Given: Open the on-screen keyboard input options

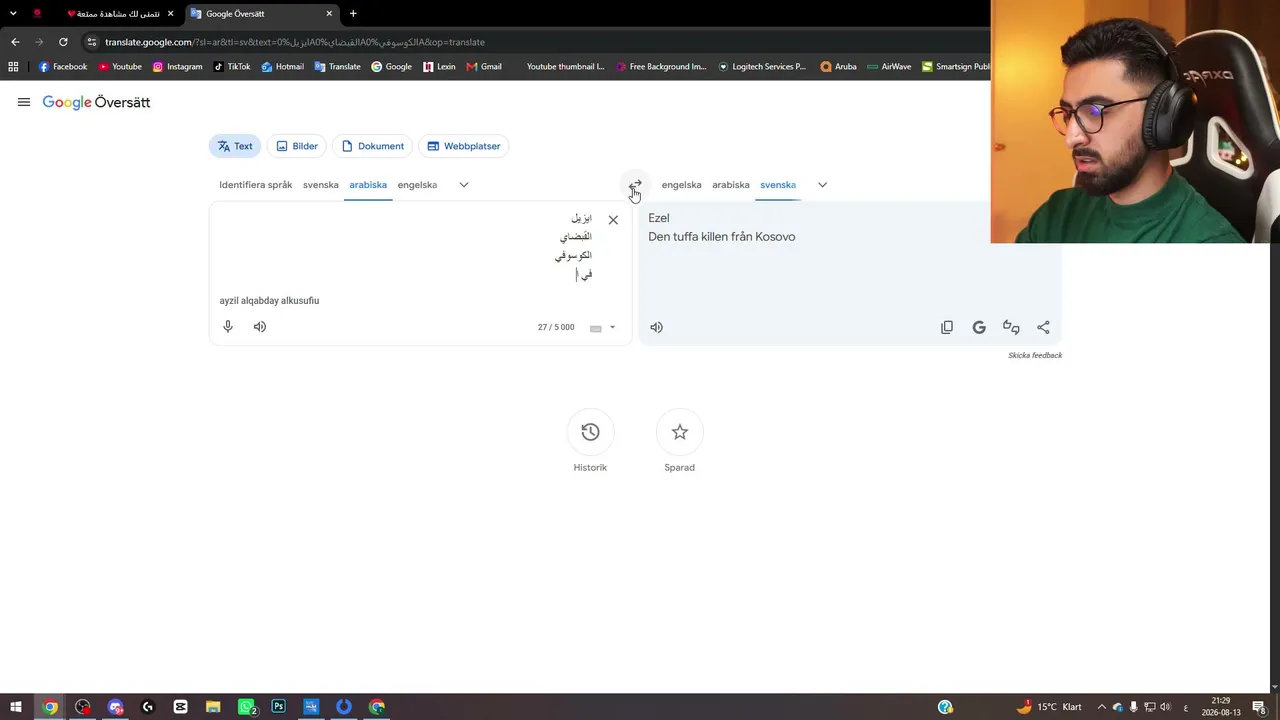Looking at the screenshot, I should pos(603,327).
